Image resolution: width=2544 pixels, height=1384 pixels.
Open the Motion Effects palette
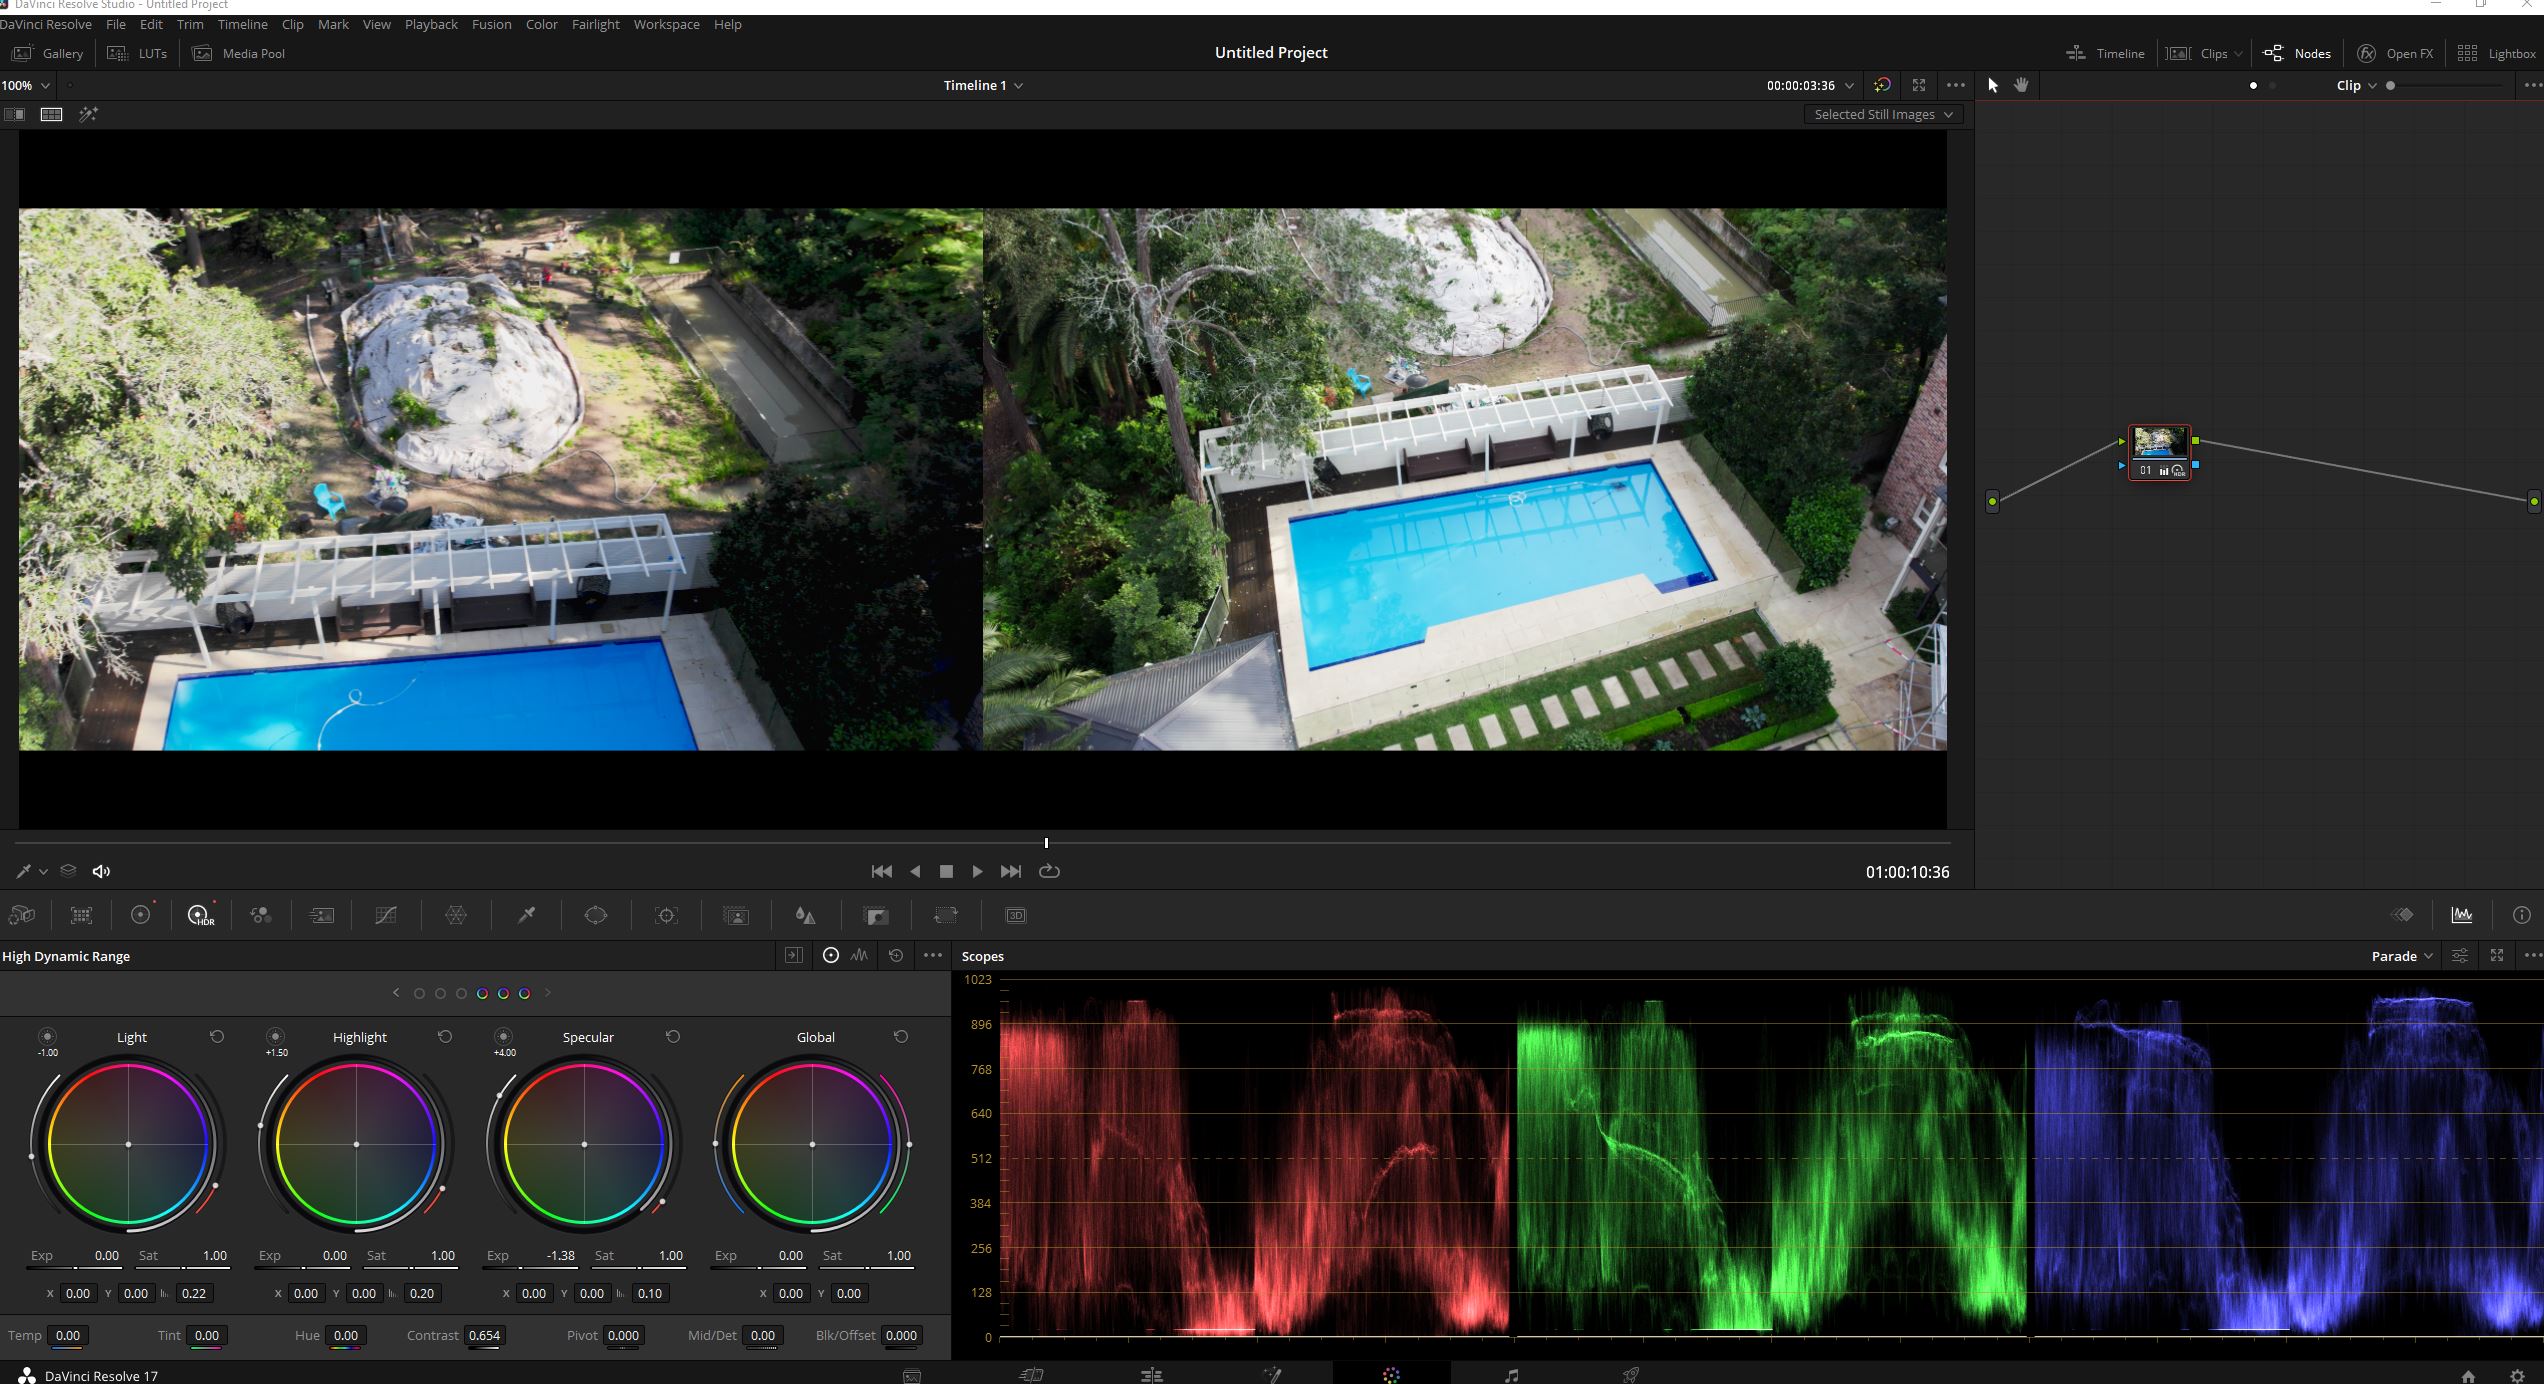pyautogui.click(x=322, y=915)
